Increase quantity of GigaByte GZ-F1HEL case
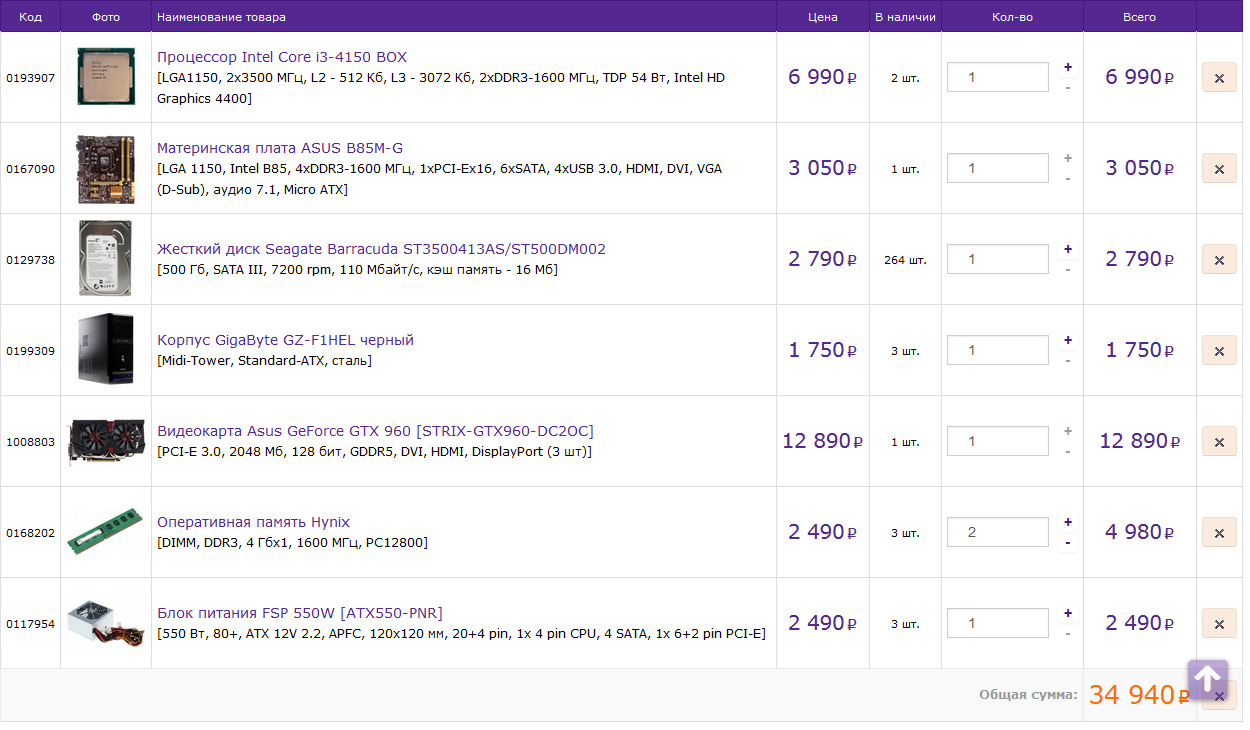 click(x=1068, y=340)
